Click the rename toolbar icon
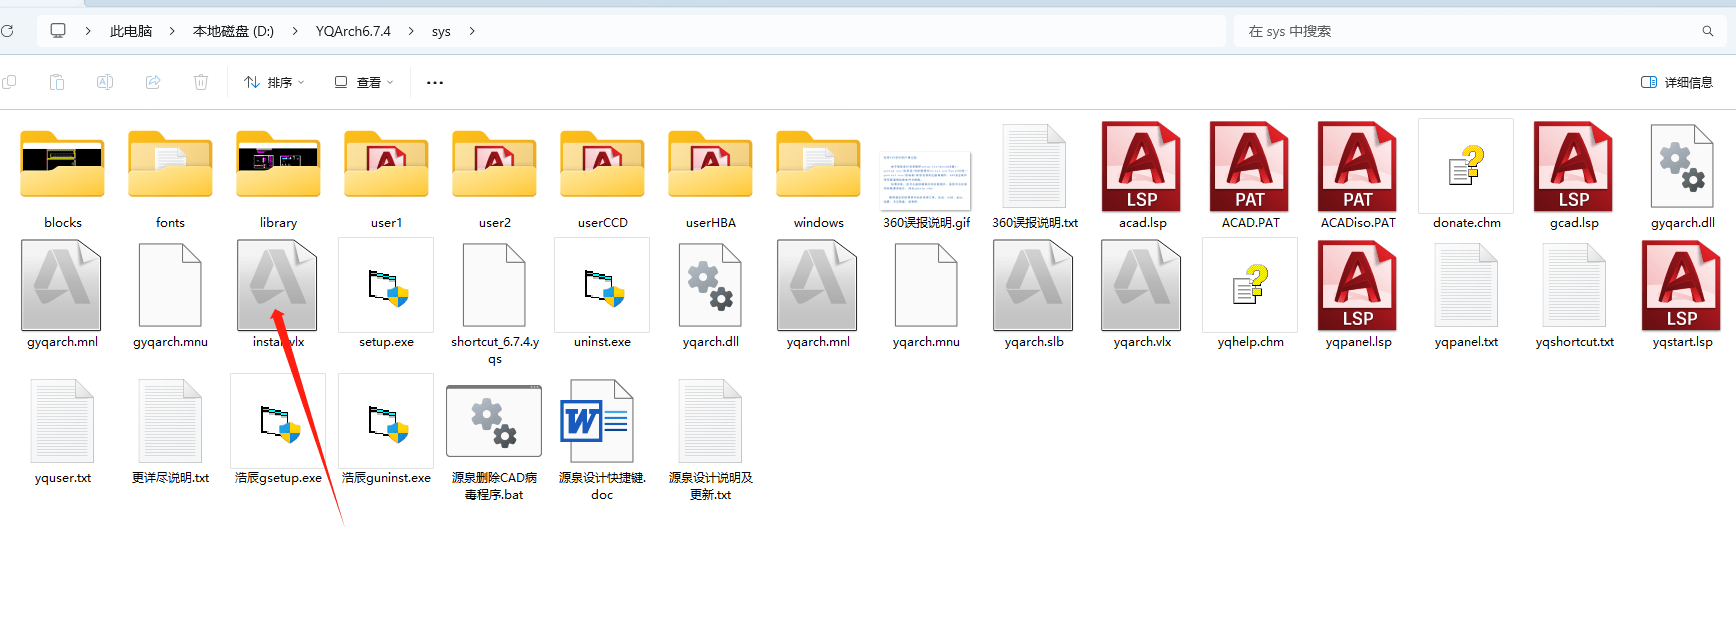 (x=105, y=82)
